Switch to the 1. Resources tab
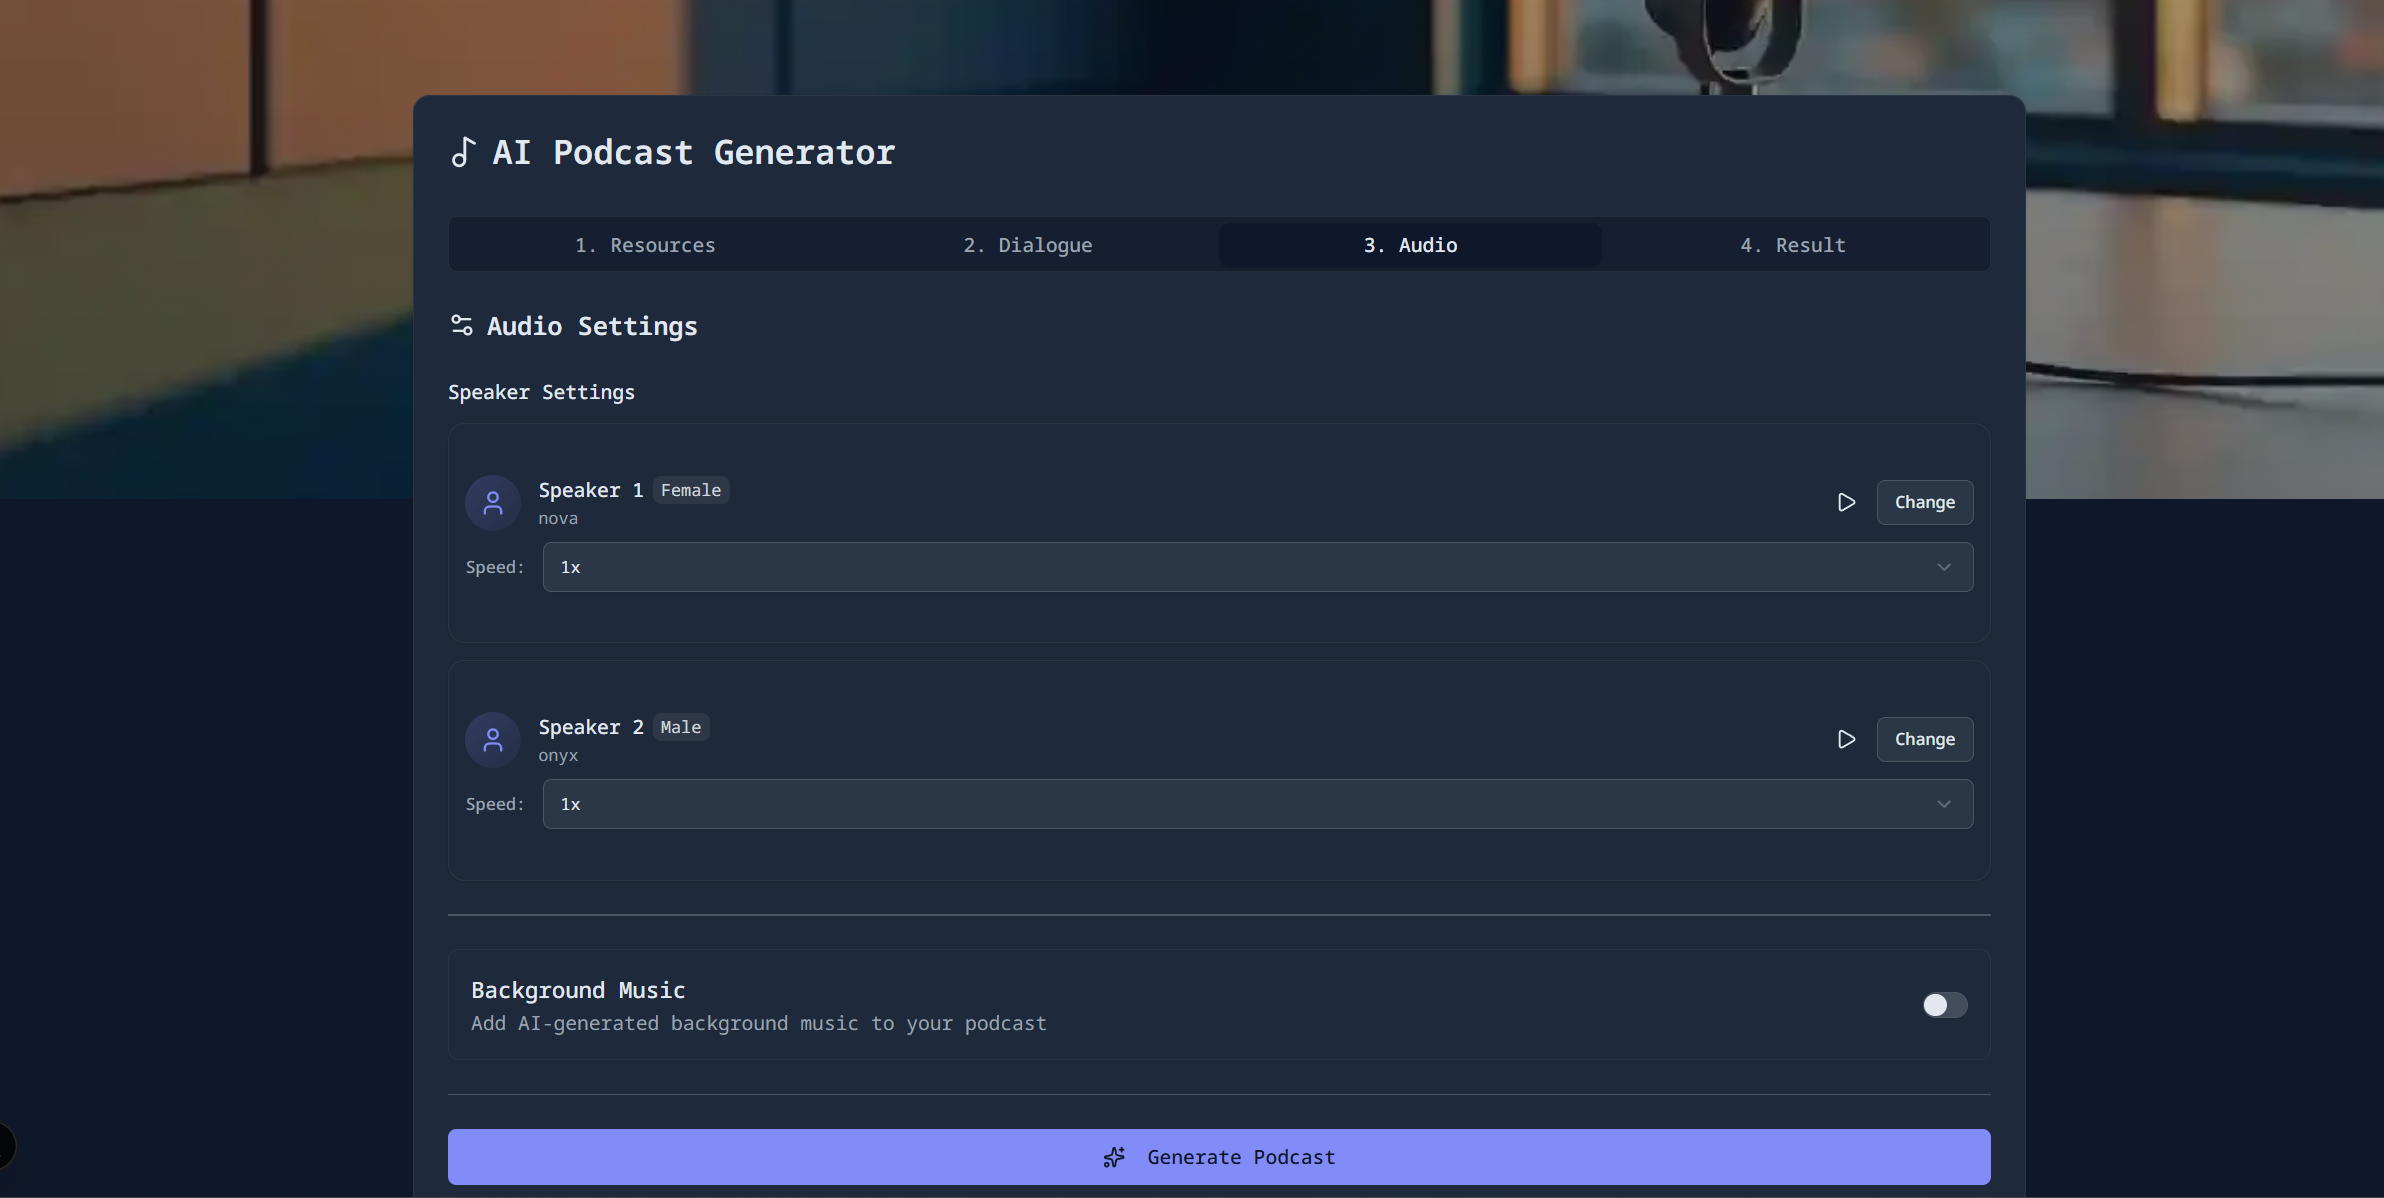 pyautogui.click(x=645, y=245)
